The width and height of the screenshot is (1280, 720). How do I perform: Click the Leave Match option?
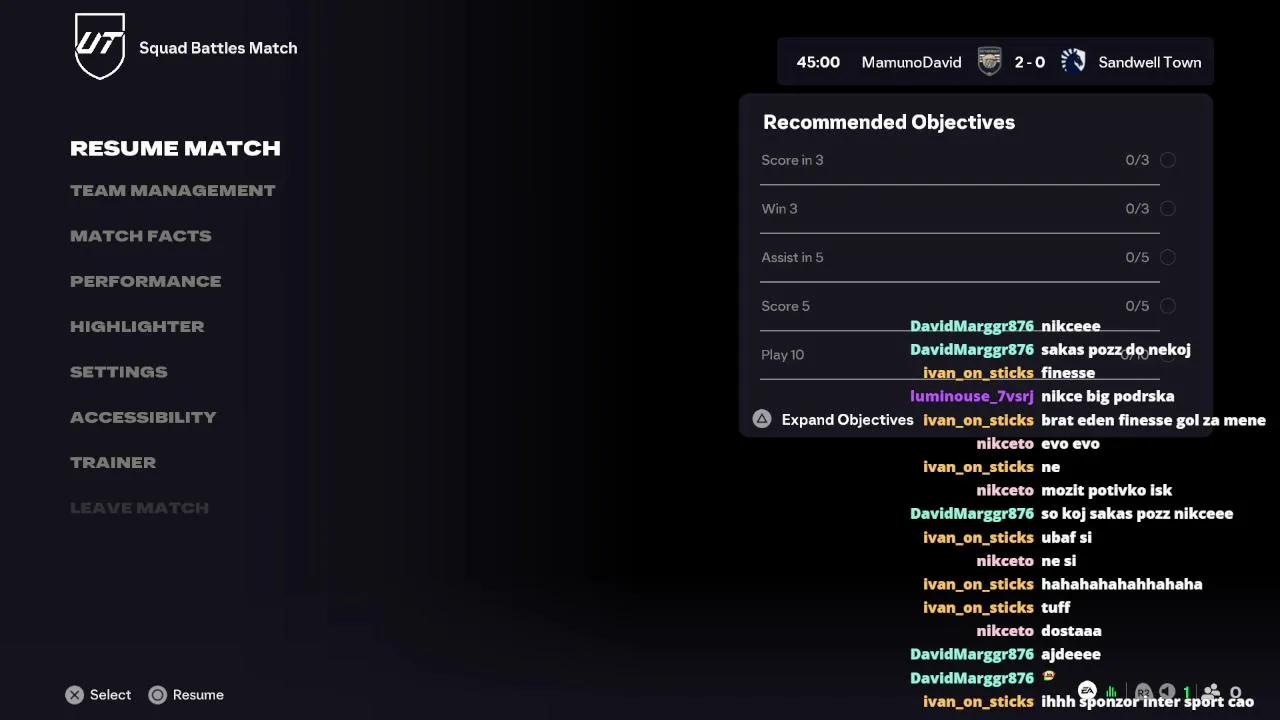139,508
